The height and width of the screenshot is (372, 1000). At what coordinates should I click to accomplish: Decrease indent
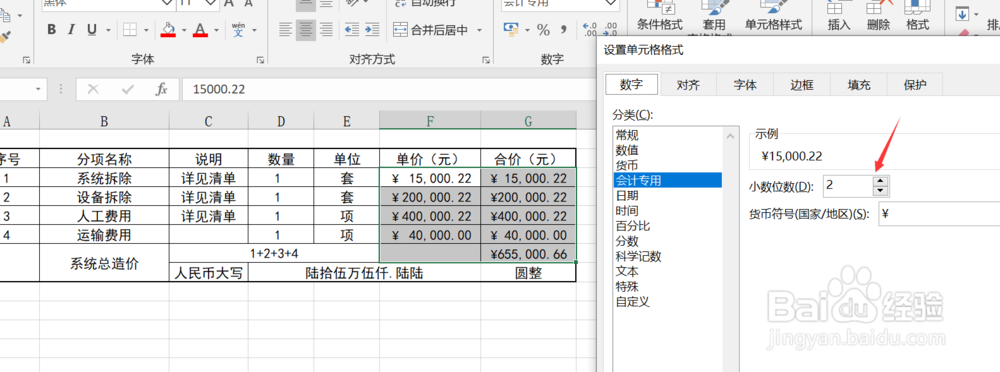pos(351,29)
